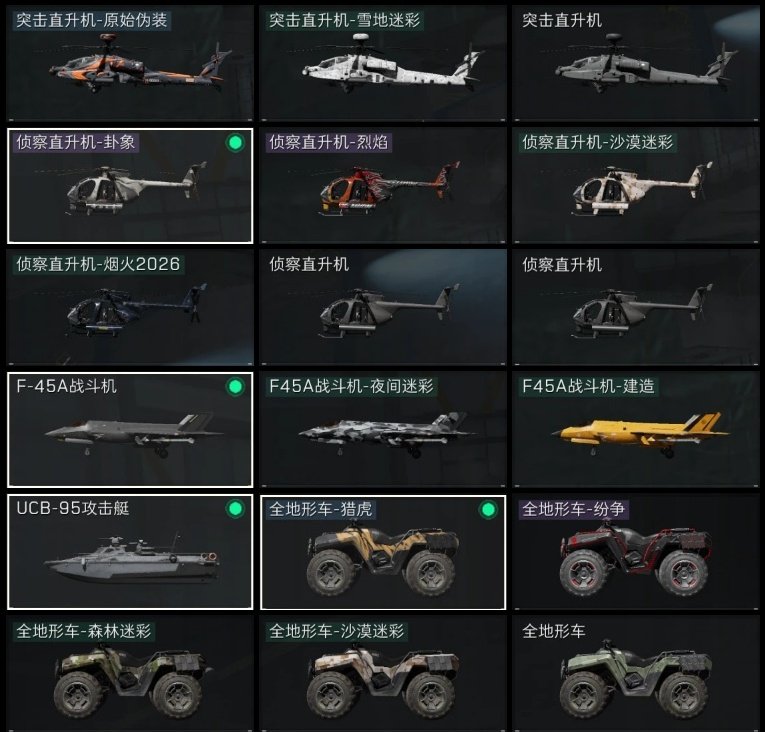The width and height of the screenshot is (765, 732).
Task: Choose 全地形车-沙漠迷彩 skin
Action: tap(383, 674)
